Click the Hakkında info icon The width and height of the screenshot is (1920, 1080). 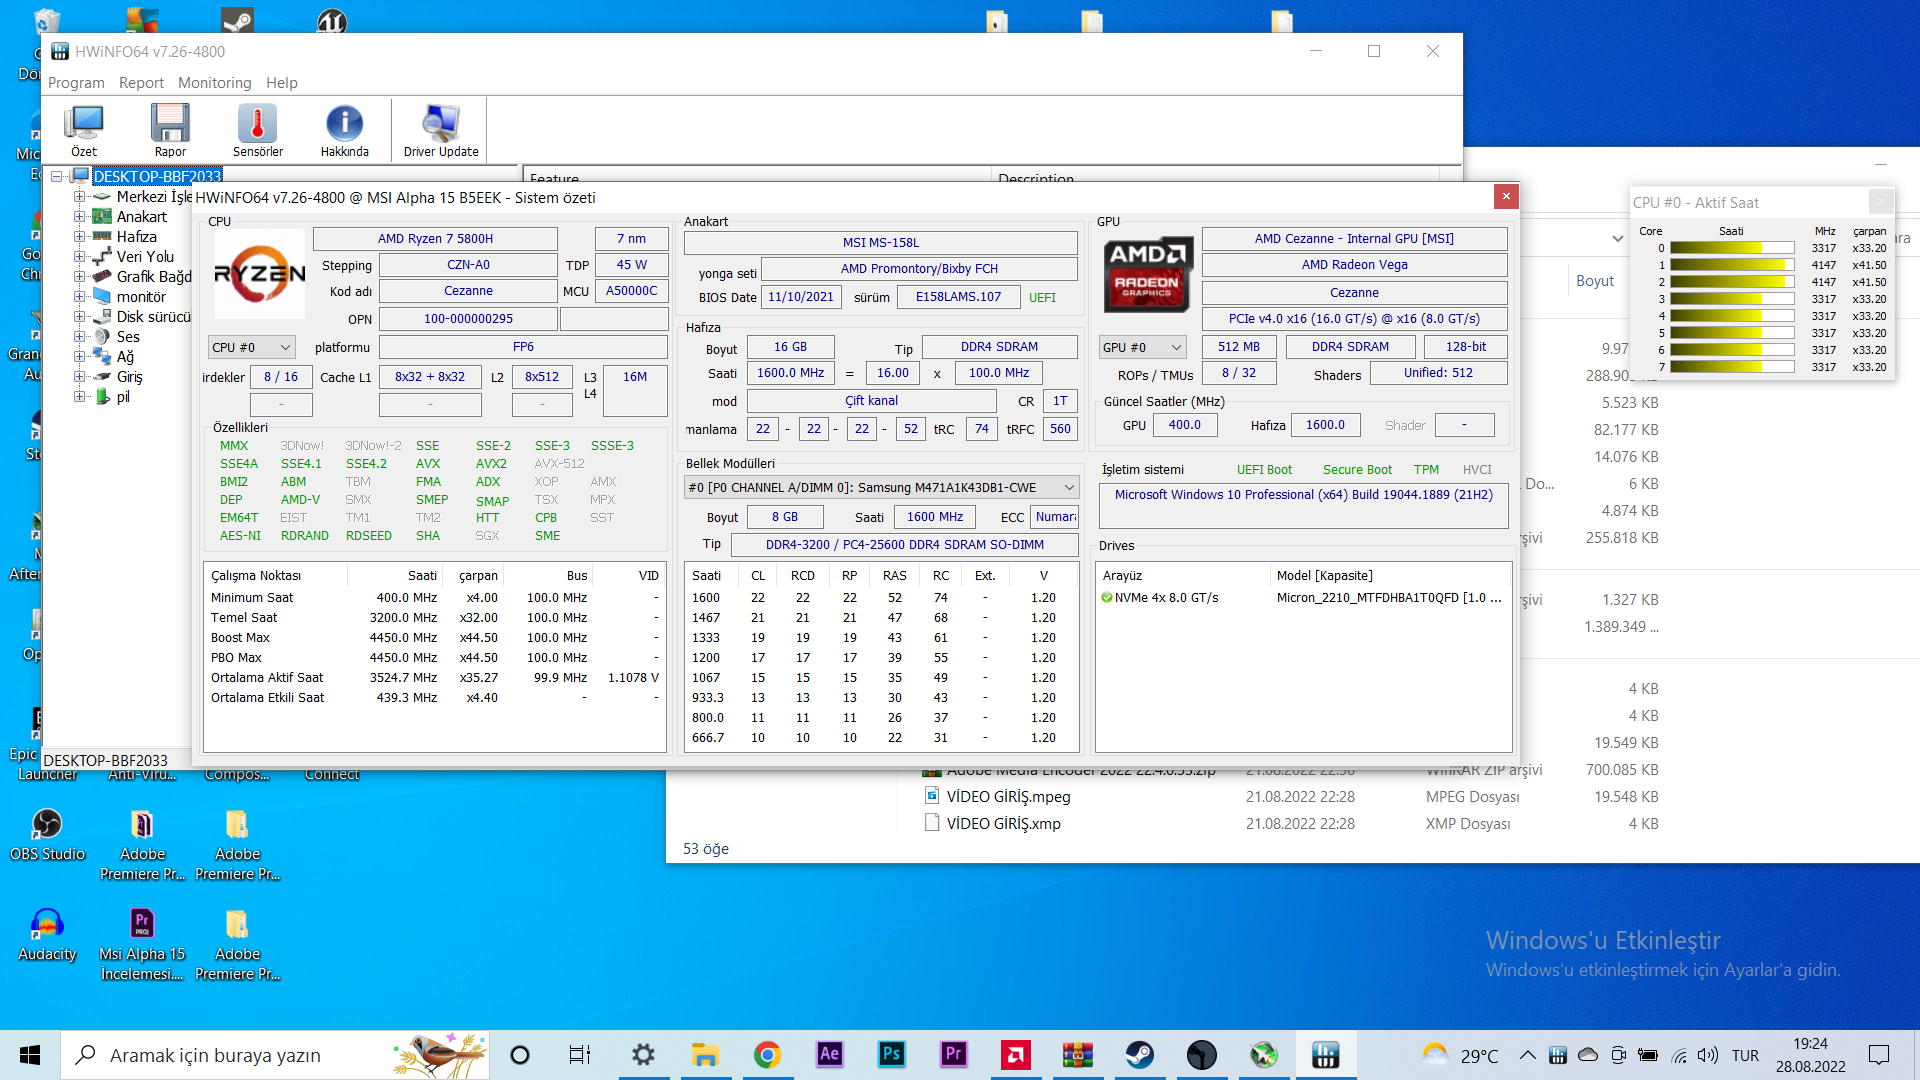click(x=344, y=131)
